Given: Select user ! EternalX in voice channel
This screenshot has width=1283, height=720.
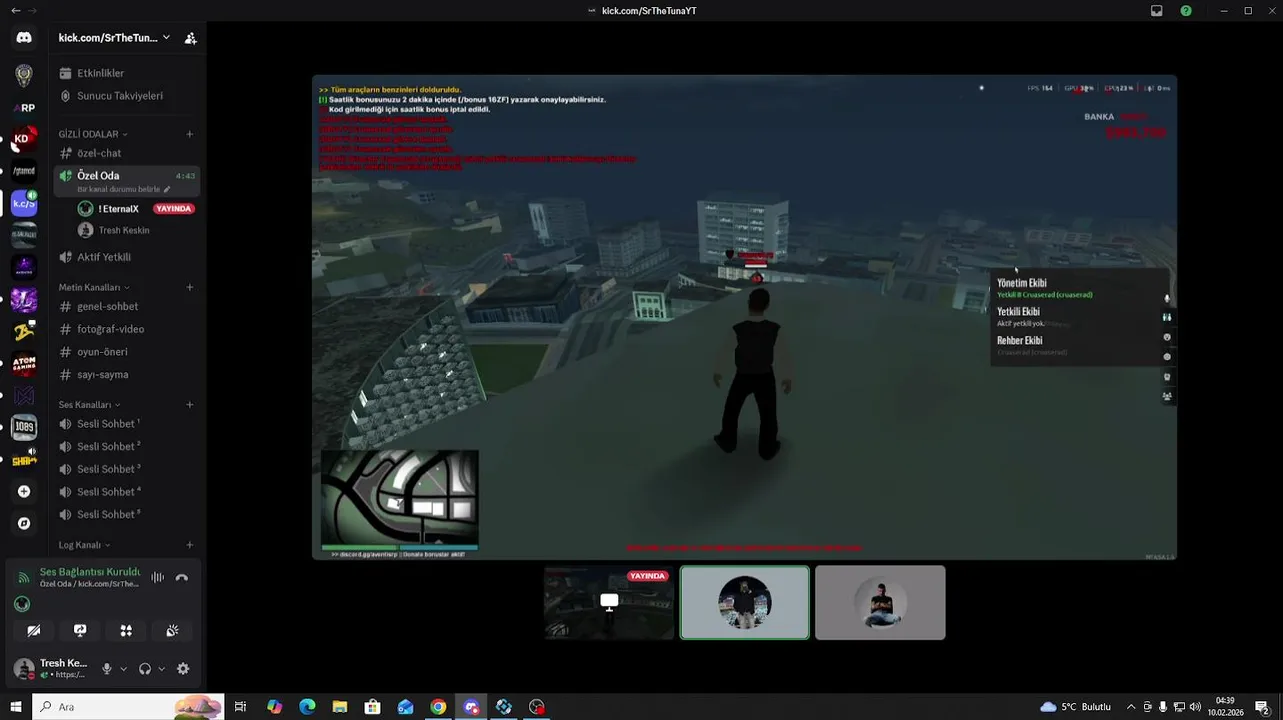Looking at the screenshot, I should tap(135, 209).
